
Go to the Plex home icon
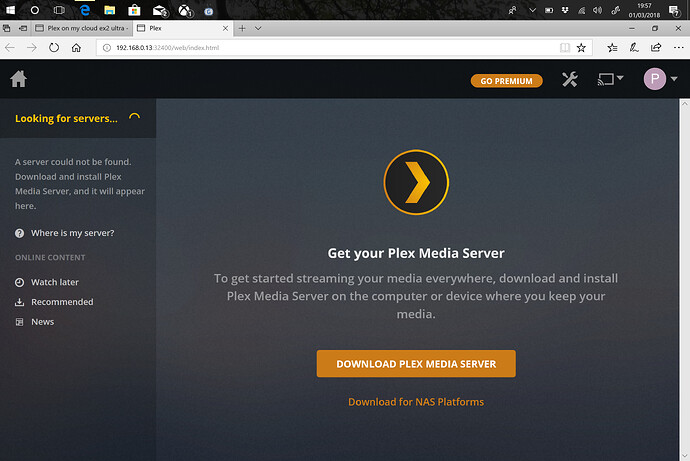click(18, 79)
